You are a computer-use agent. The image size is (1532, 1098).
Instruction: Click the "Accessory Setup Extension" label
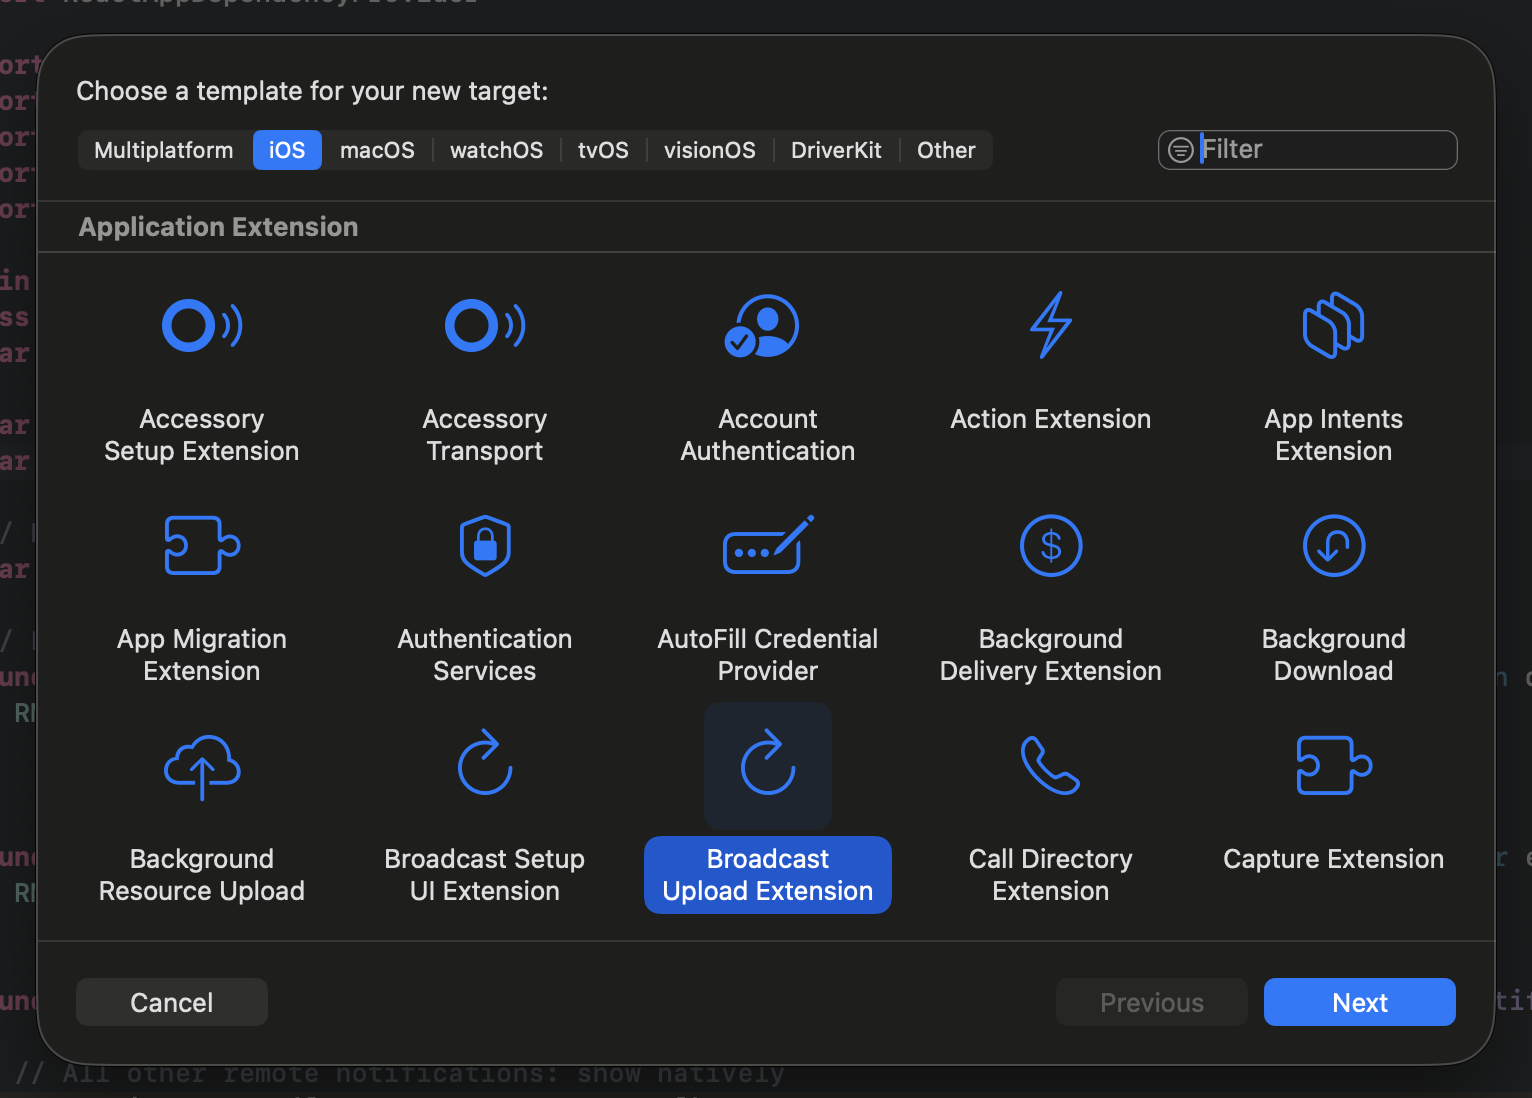click(x=202, y=435)
